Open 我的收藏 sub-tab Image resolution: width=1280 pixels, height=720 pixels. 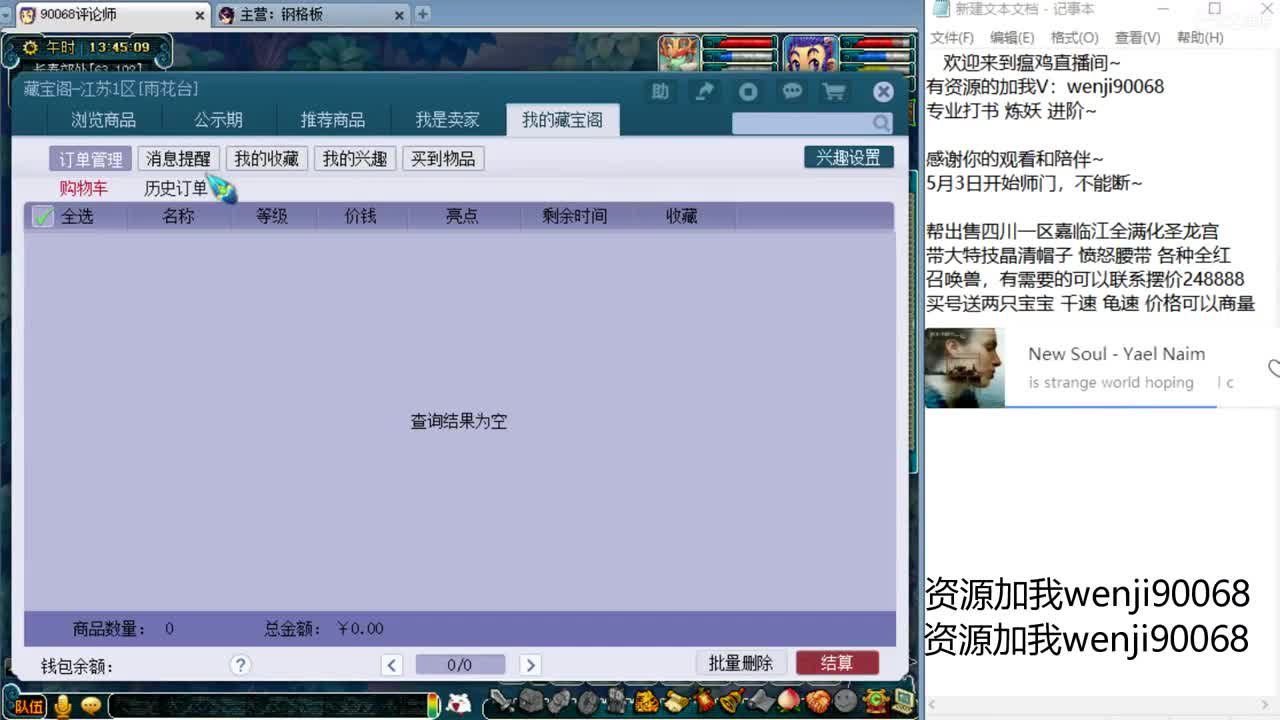click(267, 159)
